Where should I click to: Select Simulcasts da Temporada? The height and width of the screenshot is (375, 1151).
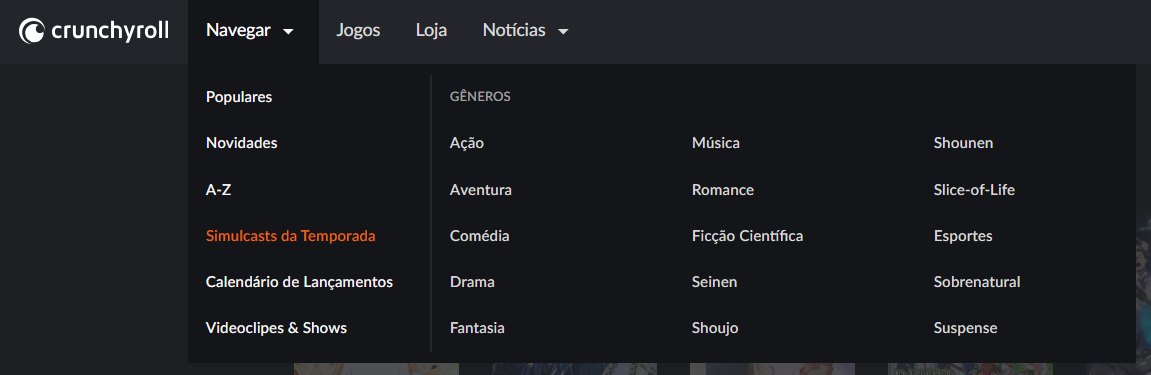pos(291,236)
